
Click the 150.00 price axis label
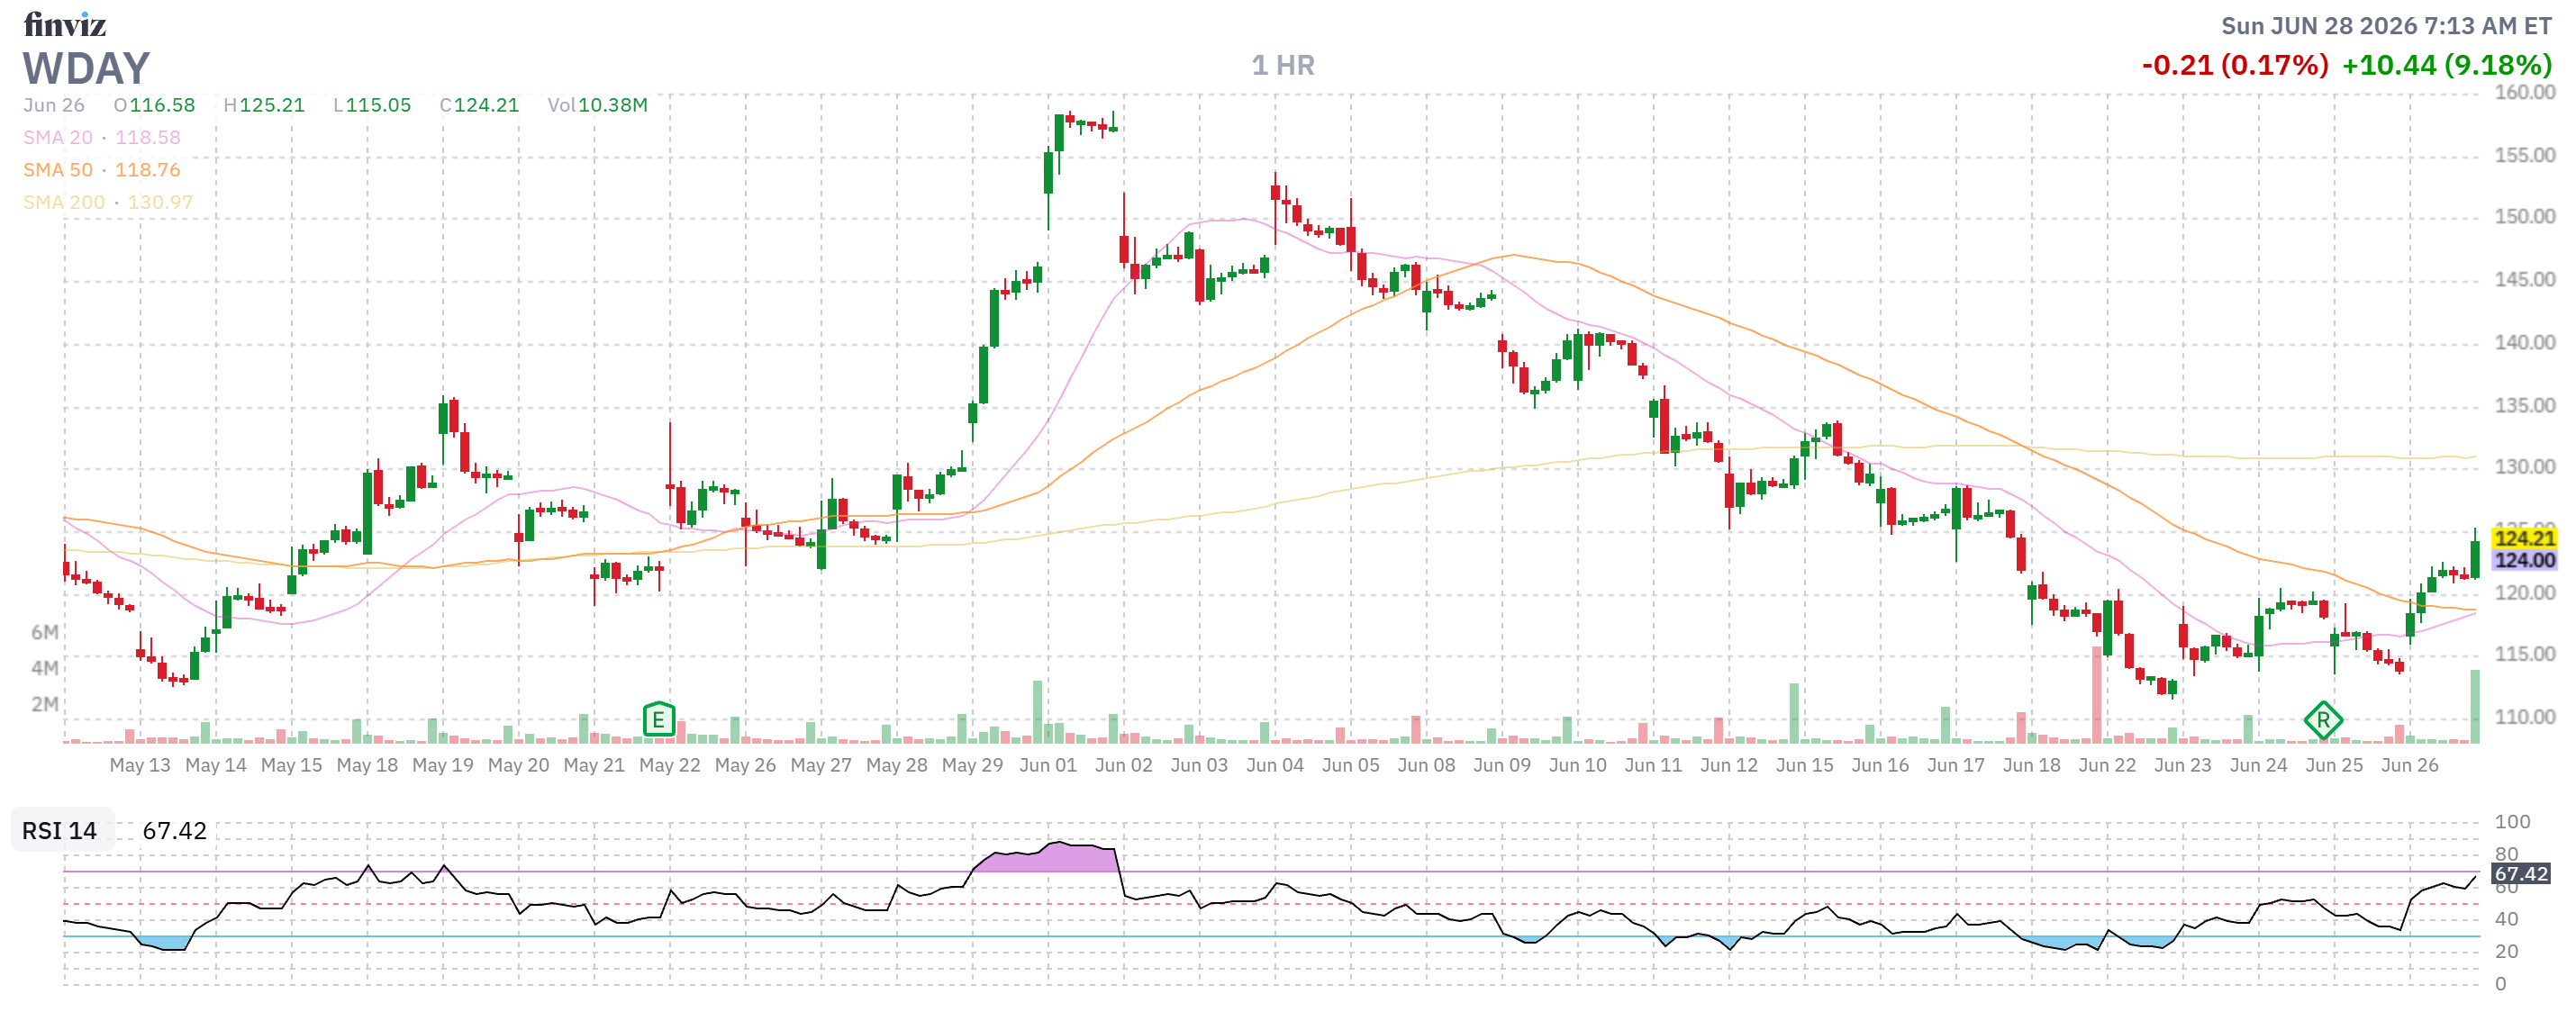2525,217
